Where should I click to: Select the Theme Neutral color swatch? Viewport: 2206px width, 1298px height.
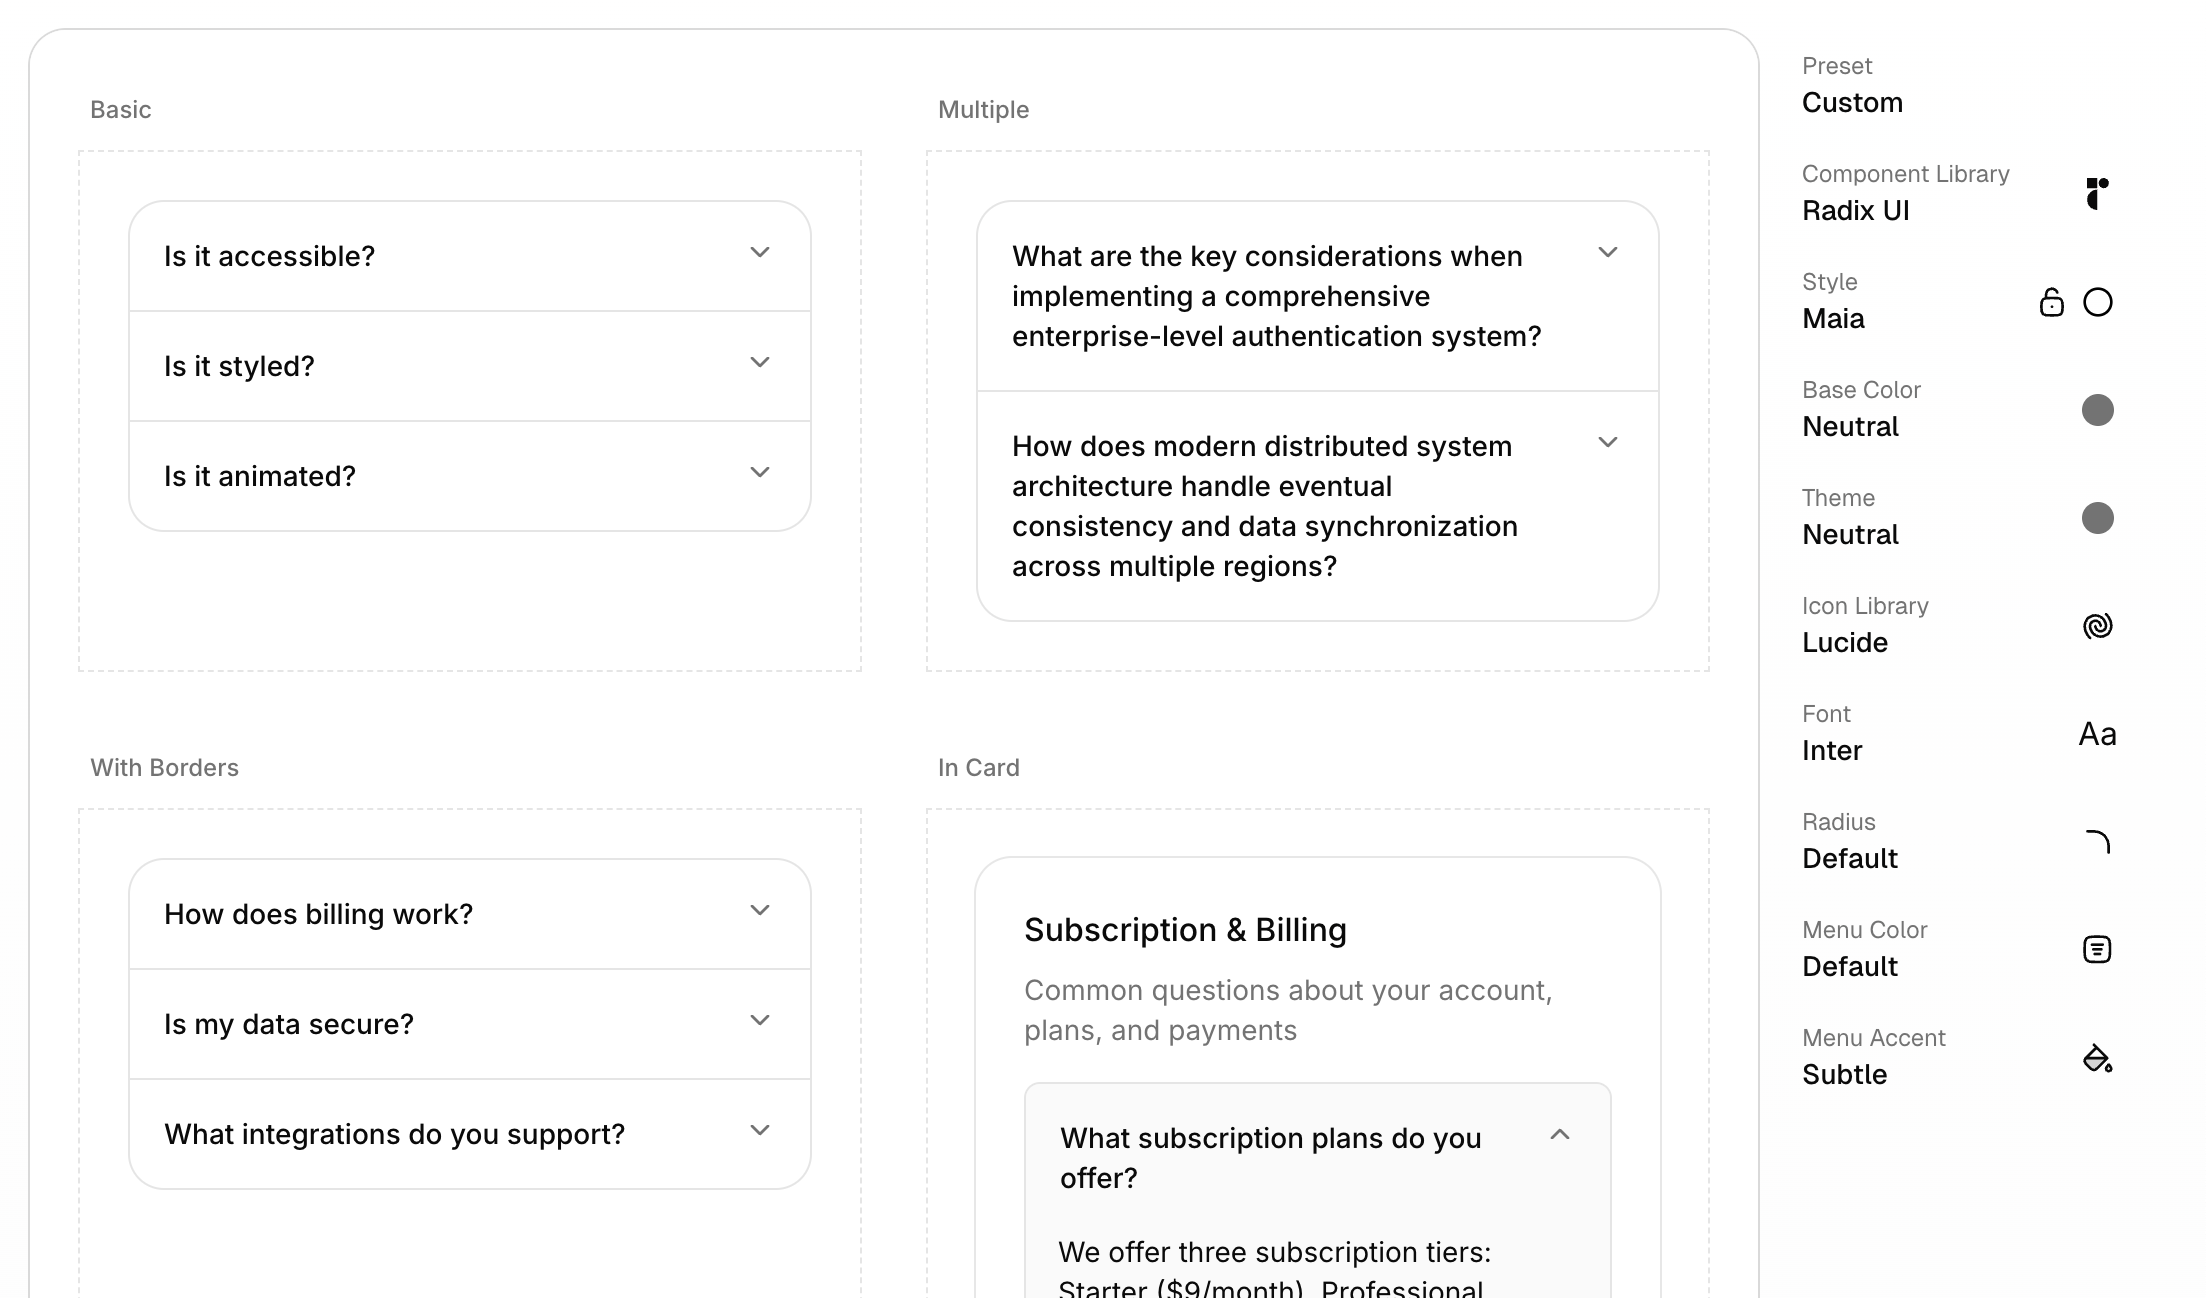[2097, 518]
